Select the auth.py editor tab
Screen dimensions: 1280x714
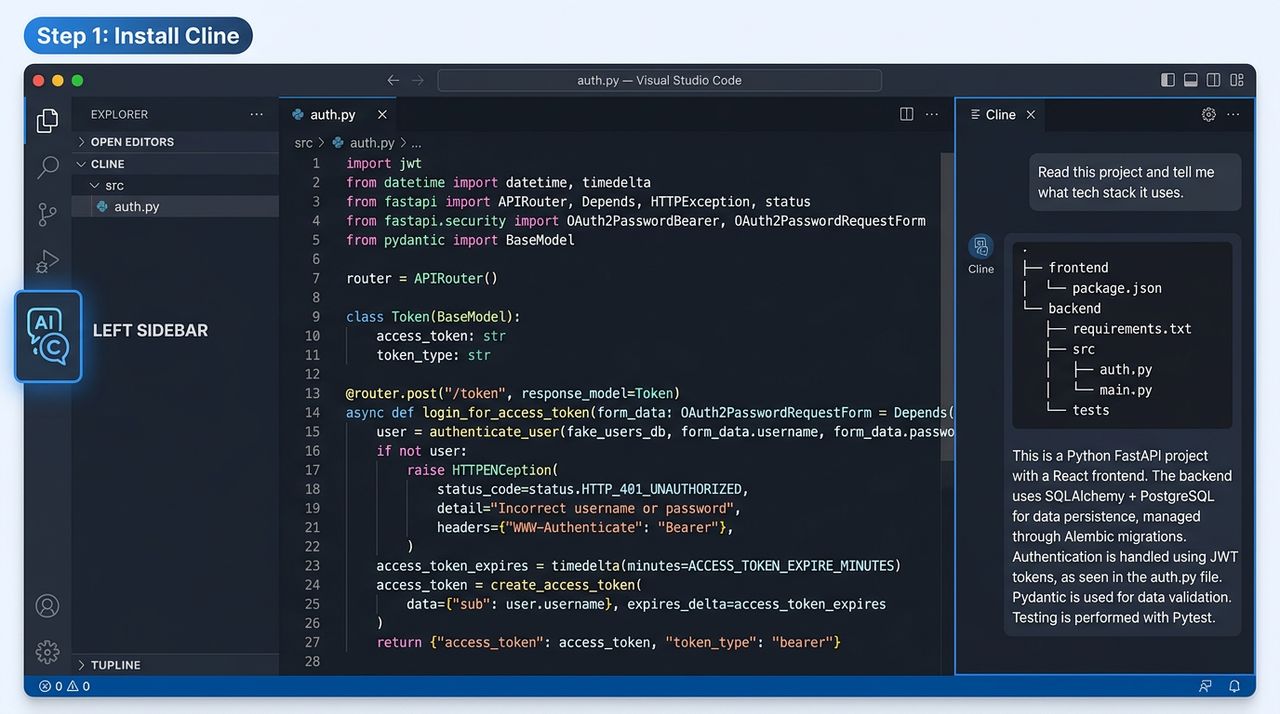coord(338,114)
